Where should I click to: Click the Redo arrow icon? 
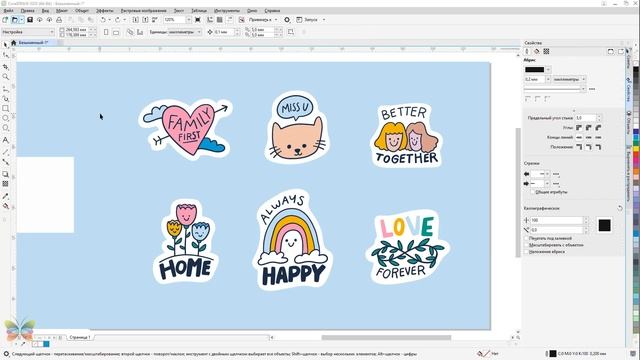coord(118,20)
